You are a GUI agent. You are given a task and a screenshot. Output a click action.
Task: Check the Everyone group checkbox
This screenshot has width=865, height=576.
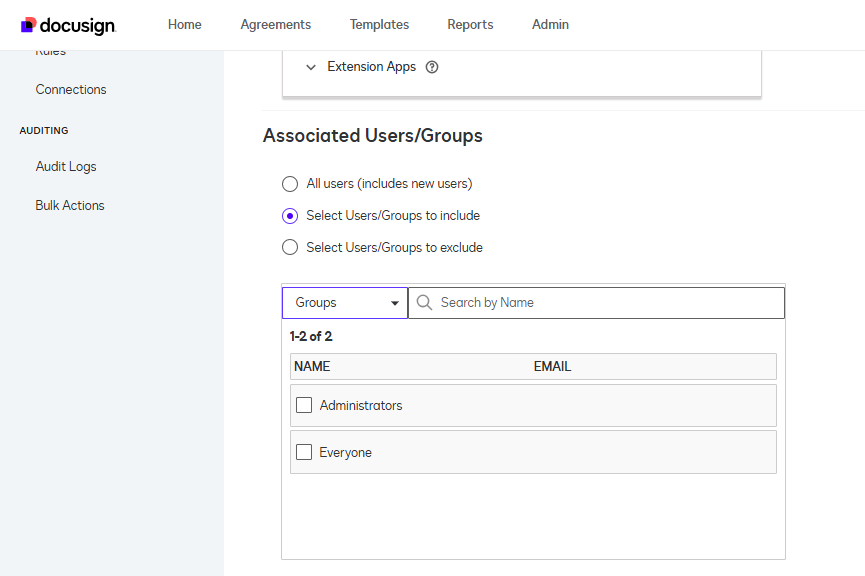[304, 452]
